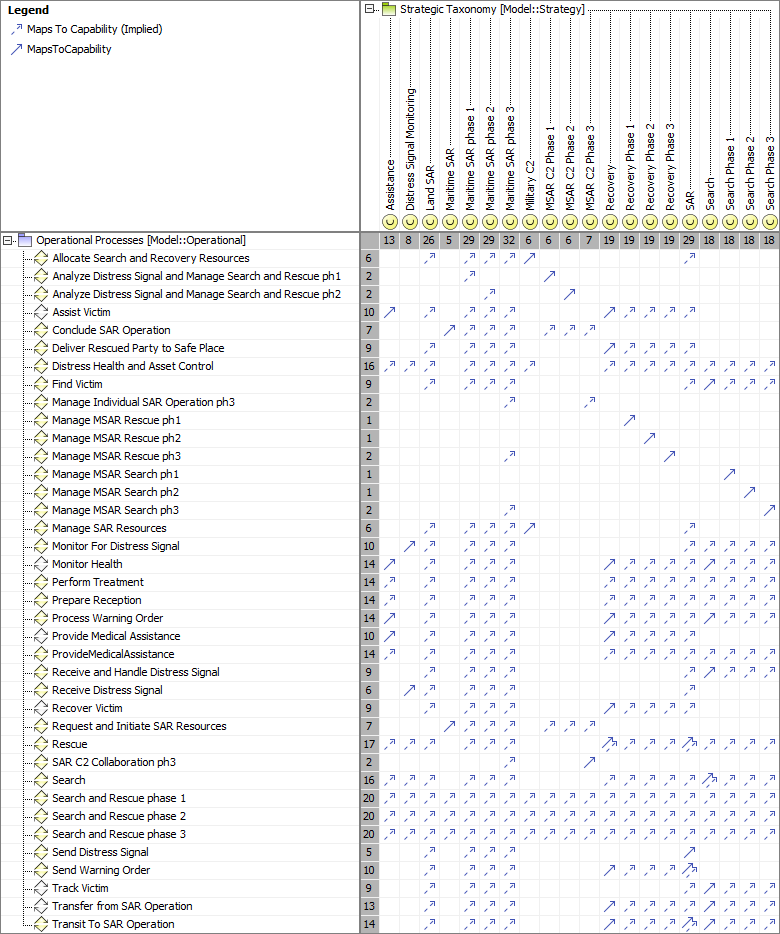Click the Maps To Capability (Implied) legend icon
This screenshot has height=934, width=780.
point(16,29)
